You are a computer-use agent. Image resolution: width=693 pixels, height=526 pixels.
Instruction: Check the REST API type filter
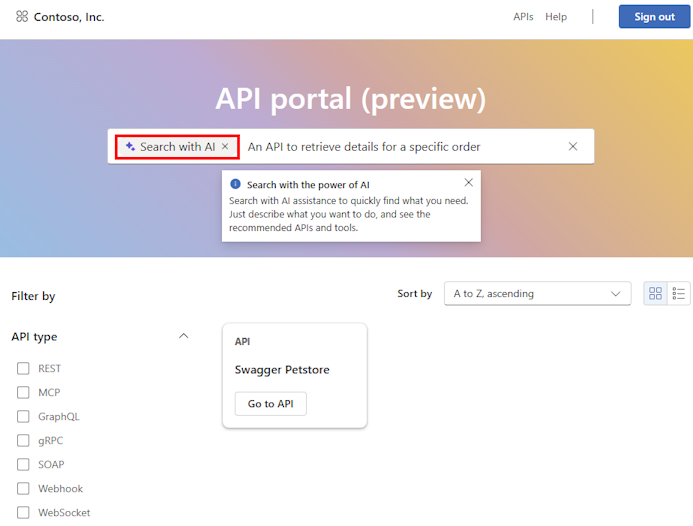point(23,368)
